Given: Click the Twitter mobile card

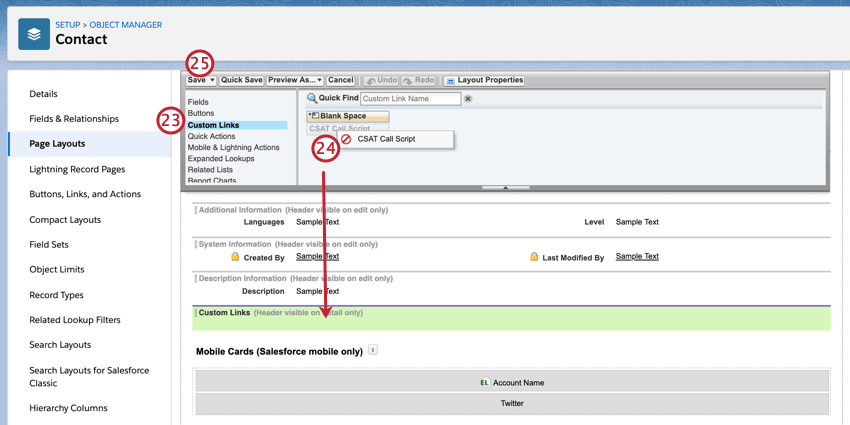Looking at the screenshot, I should click(512, 403).
